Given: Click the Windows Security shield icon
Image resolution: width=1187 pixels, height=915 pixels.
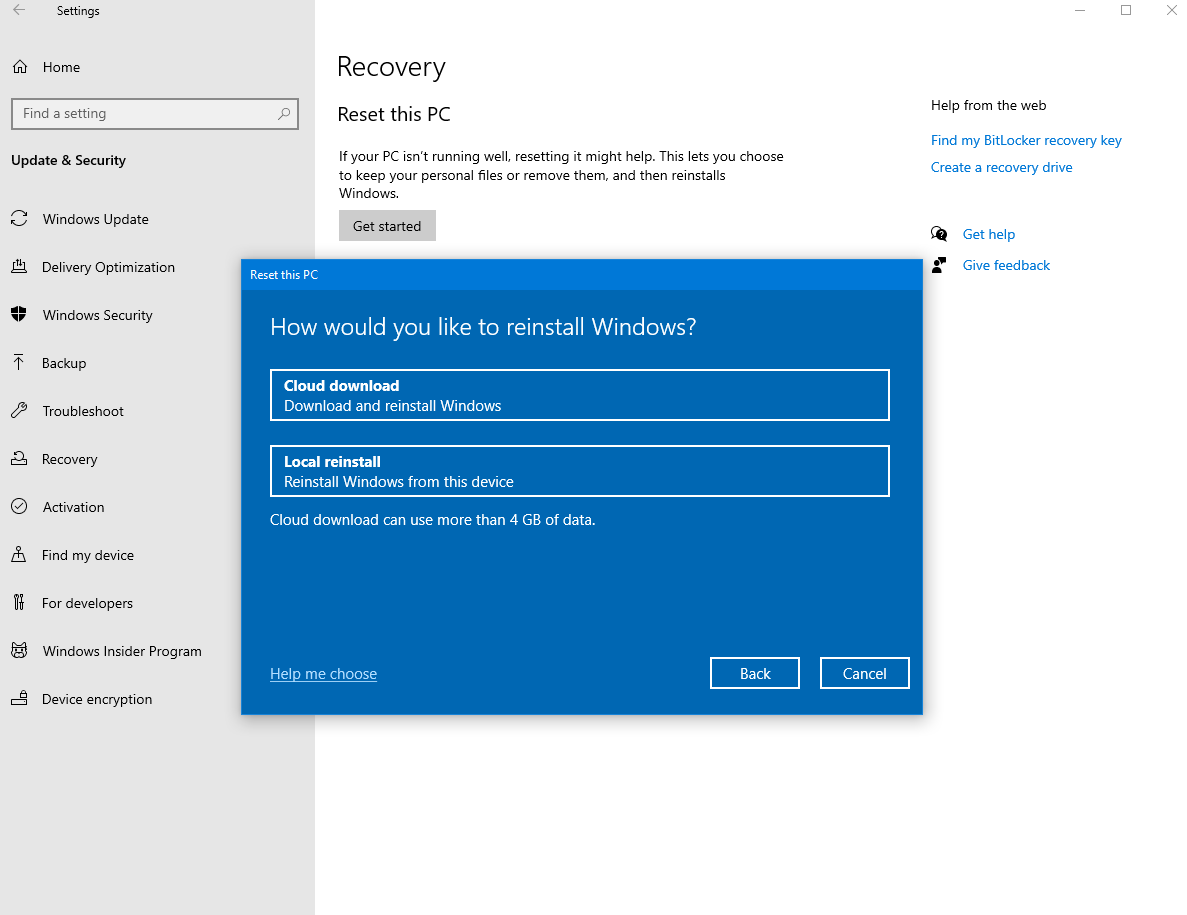Looking at the screenshot, I should (19, 315).
